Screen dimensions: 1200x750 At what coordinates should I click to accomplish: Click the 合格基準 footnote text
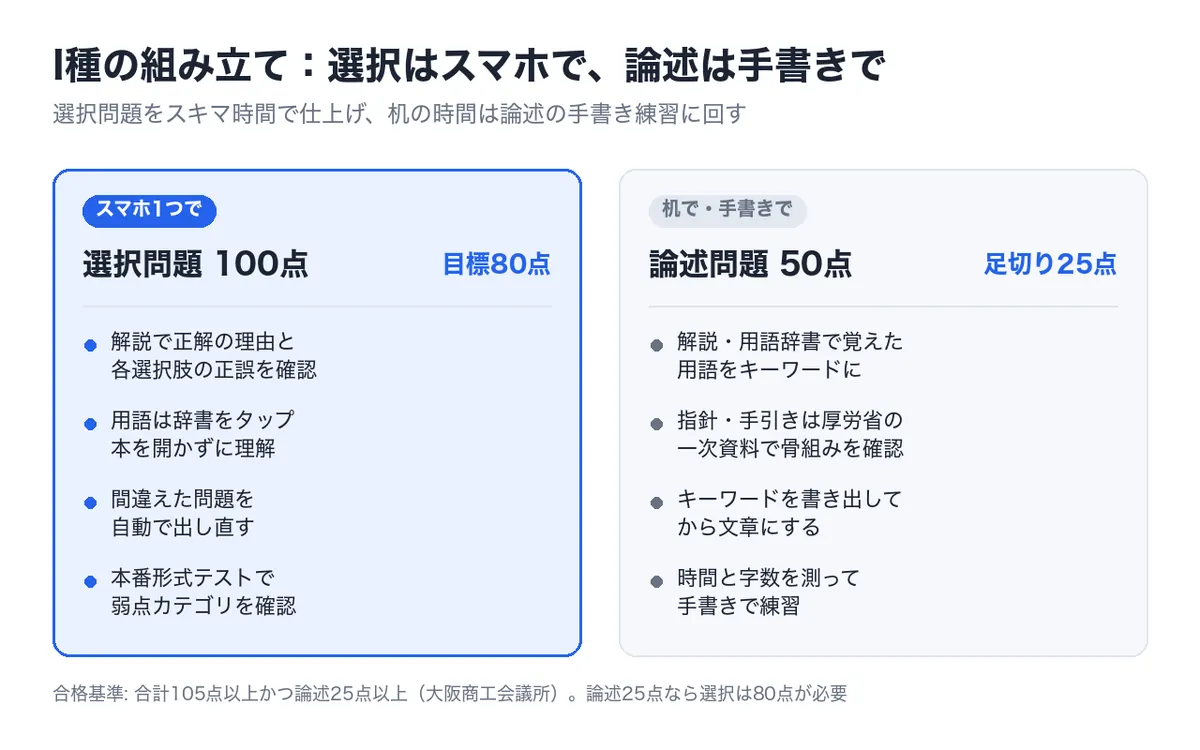click(450, 693)
